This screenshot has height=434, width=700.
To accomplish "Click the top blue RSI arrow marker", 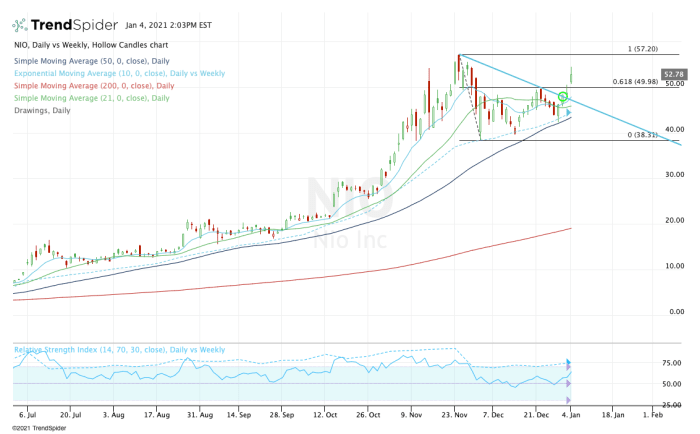I will (x=569, y=363).
